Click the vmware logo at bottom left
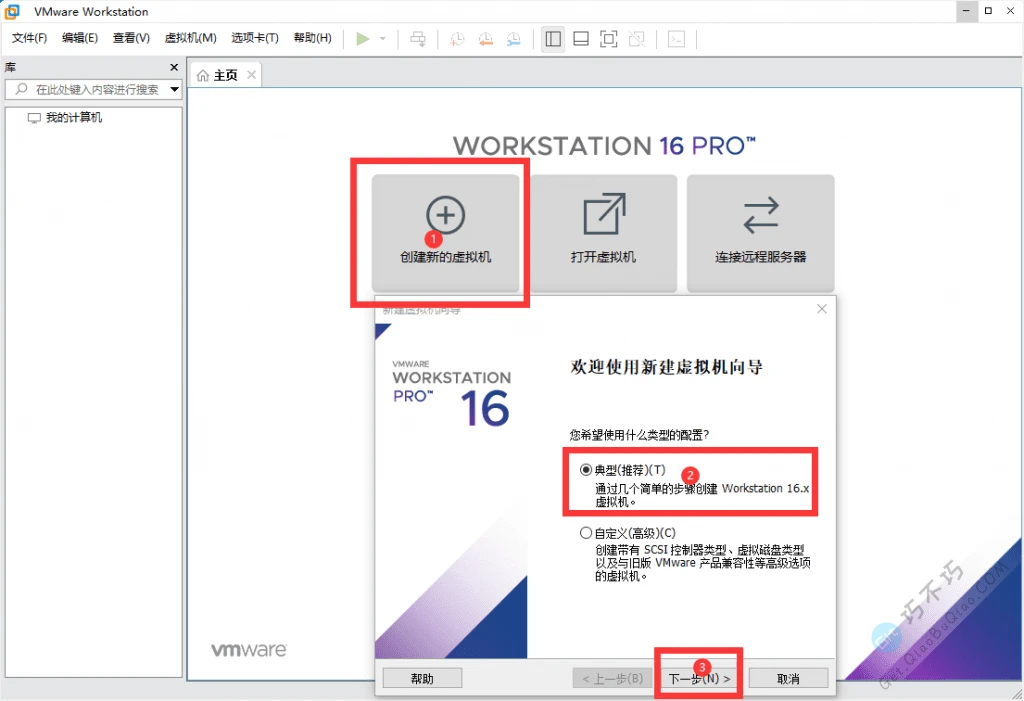Viewport: 1024px width, 701px height. (249, 650)
